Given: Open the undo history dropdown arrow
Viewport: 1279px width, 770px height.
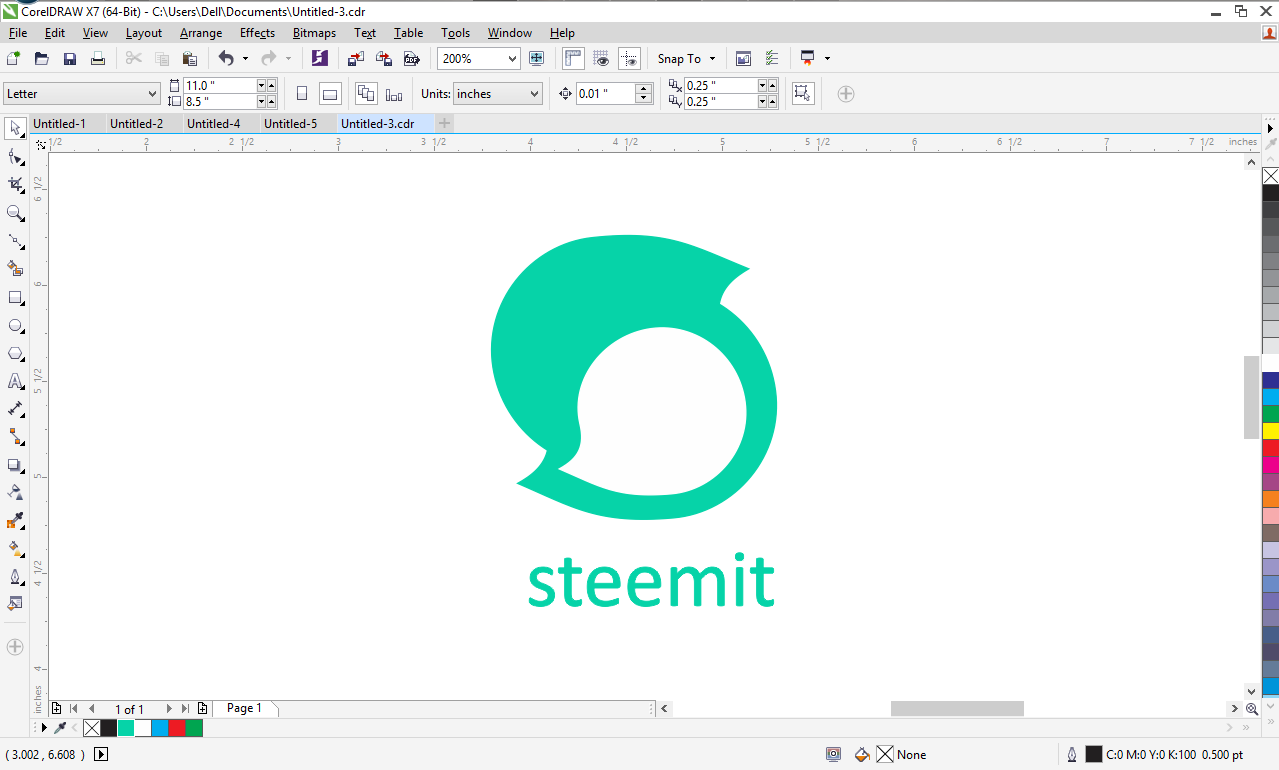Looking at the screenshot, I should pos(245,59).
